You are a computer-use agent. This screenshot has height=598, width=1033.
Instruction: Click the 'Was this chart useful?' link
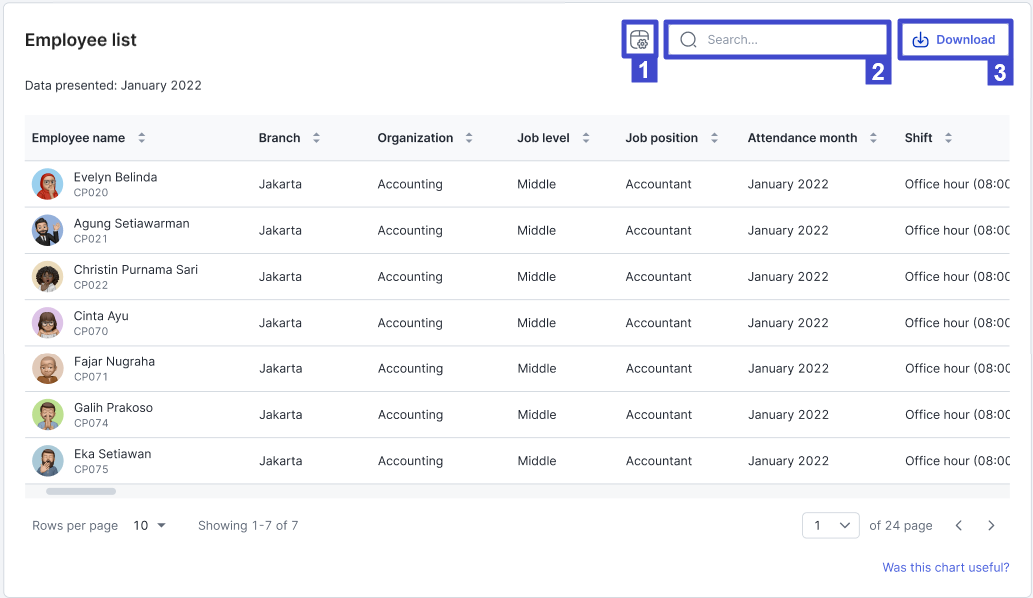[x=945, y=567]
